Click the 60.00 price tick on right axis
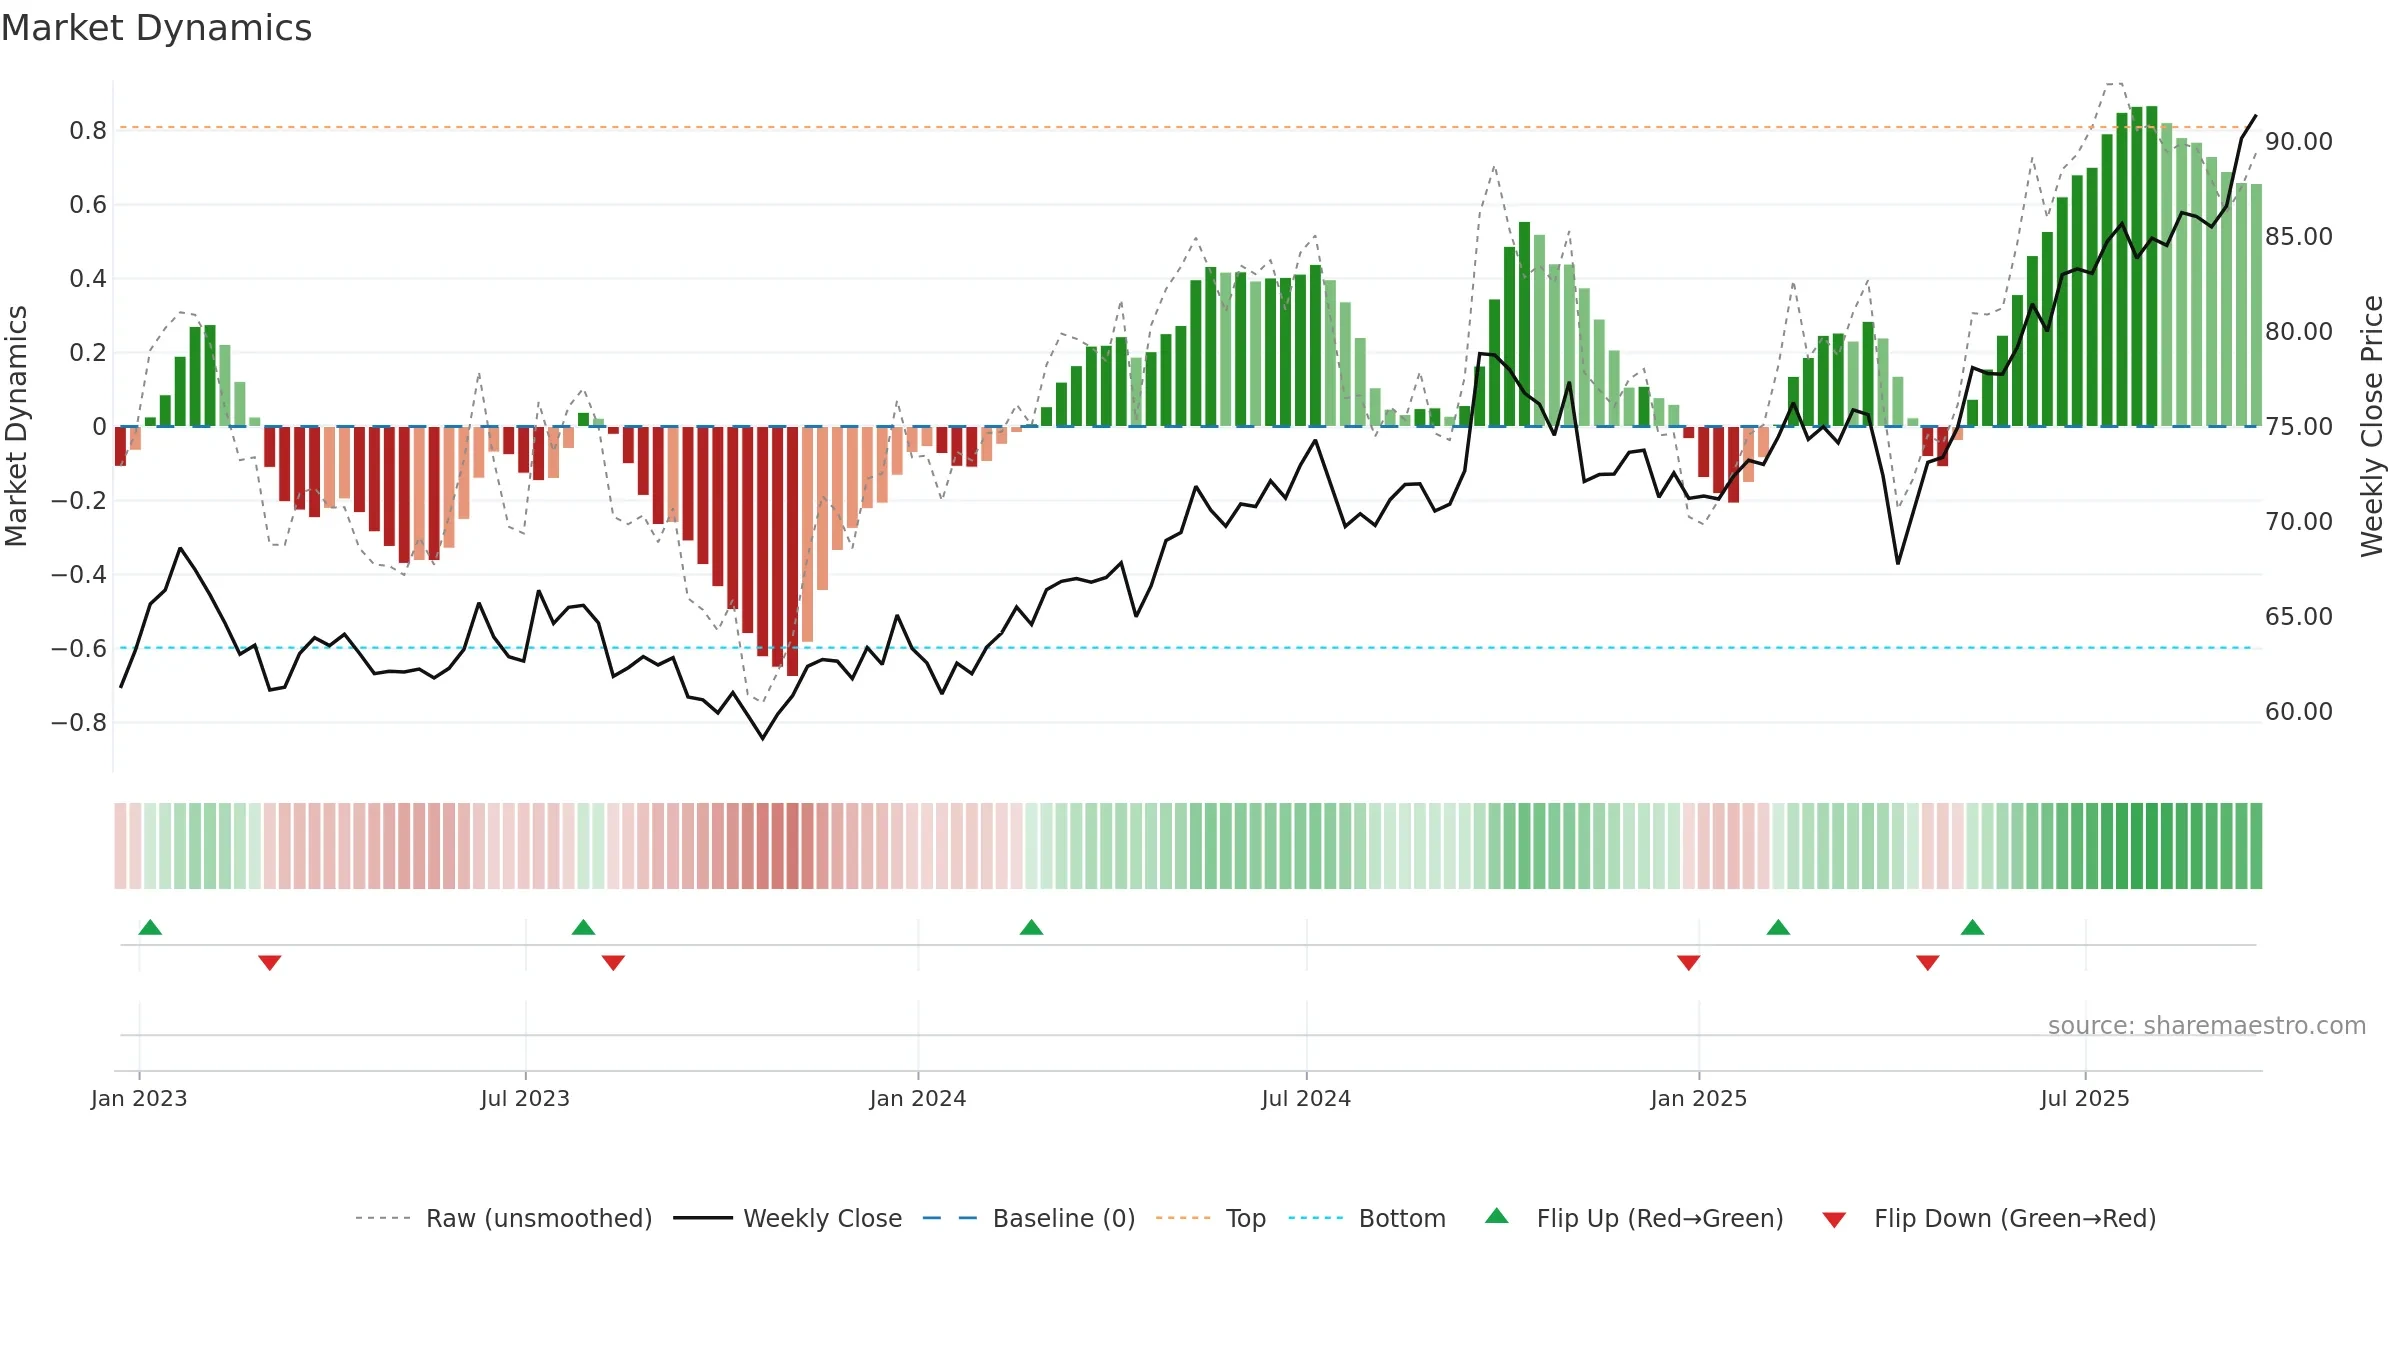The height and width of the screenshot is (1350, 2400). click(x=2298, y=711)
